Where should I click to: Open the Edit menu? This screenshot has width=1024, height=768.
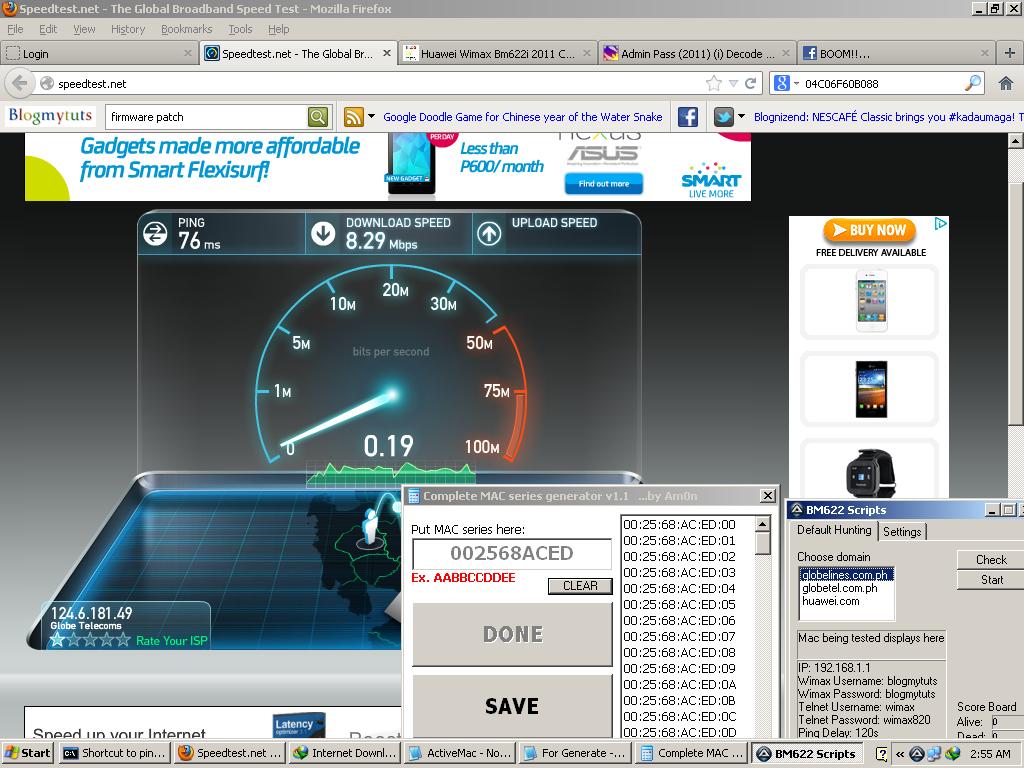(48, 29)
